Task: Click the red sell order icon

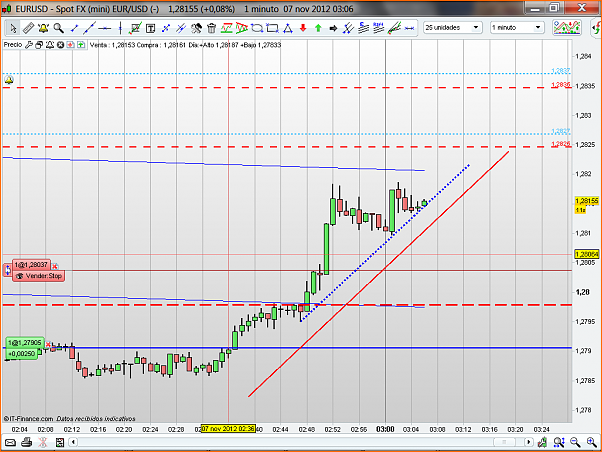Action: coord(70,45)
